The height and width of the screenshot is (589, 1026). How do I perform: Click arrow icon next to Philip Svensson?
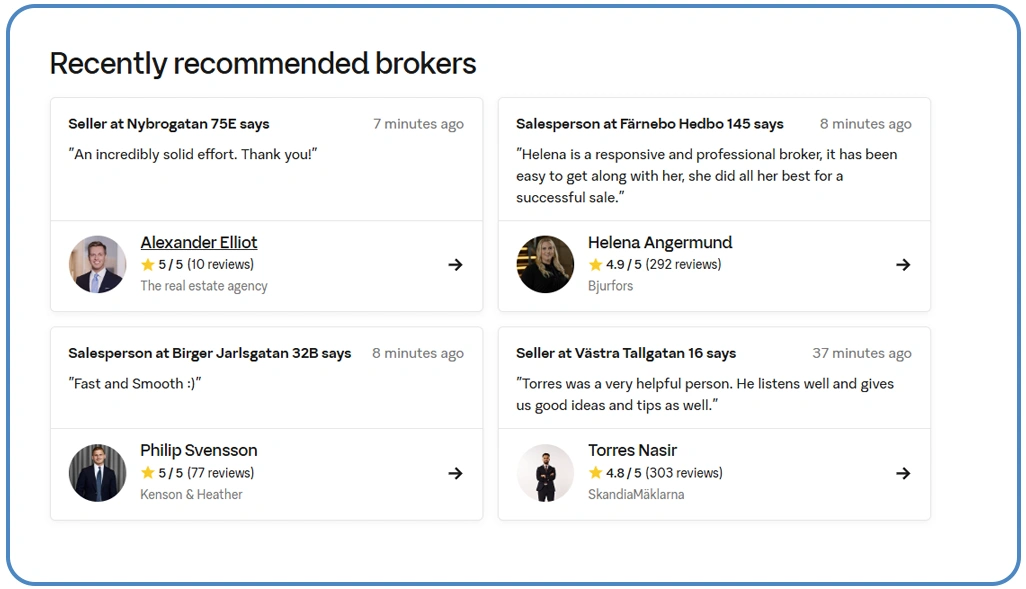[x=455, y=473]
